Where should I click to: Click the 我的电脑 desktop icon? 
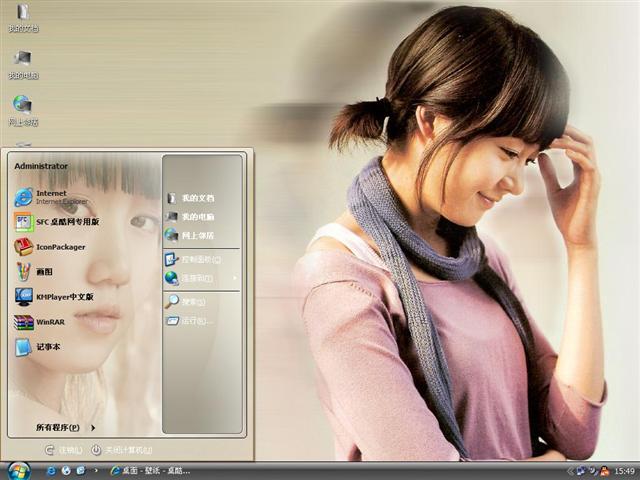point(22,60)
